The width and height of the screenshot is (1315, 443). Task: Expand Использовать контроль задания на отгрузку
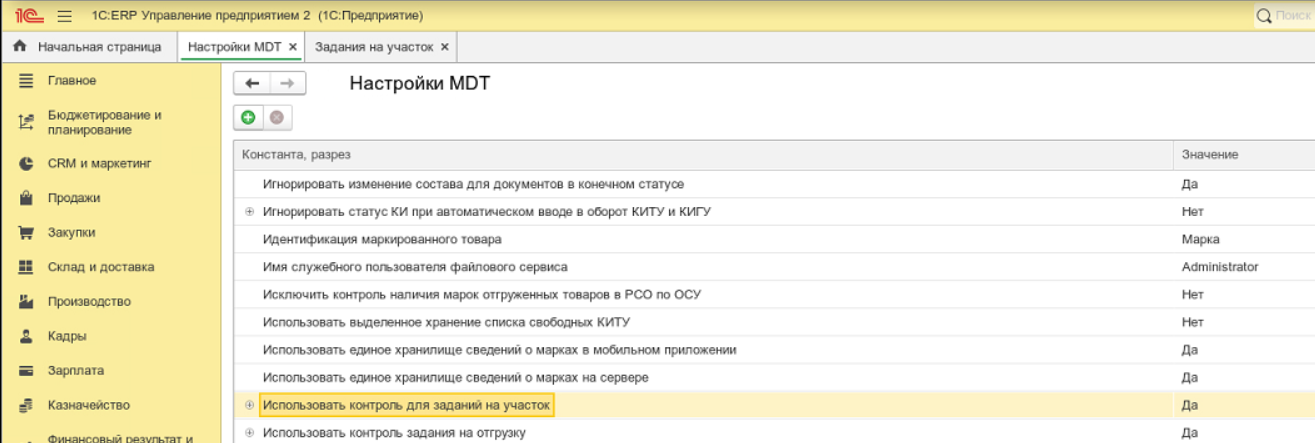click(x=249, y=433)
